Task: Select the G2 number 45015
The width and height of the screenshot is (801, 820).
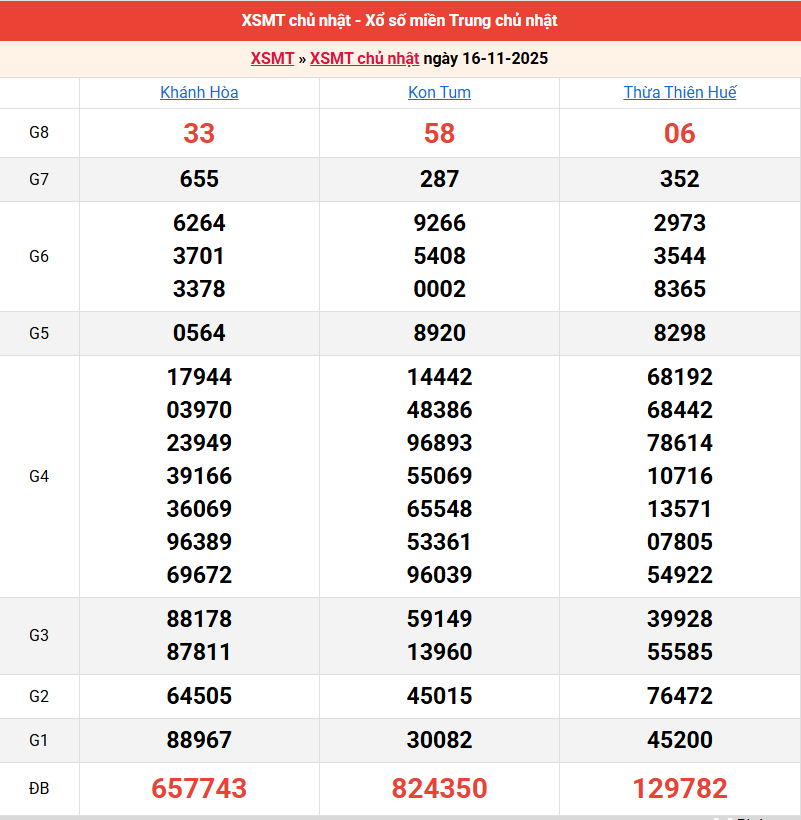Action: 439,696
